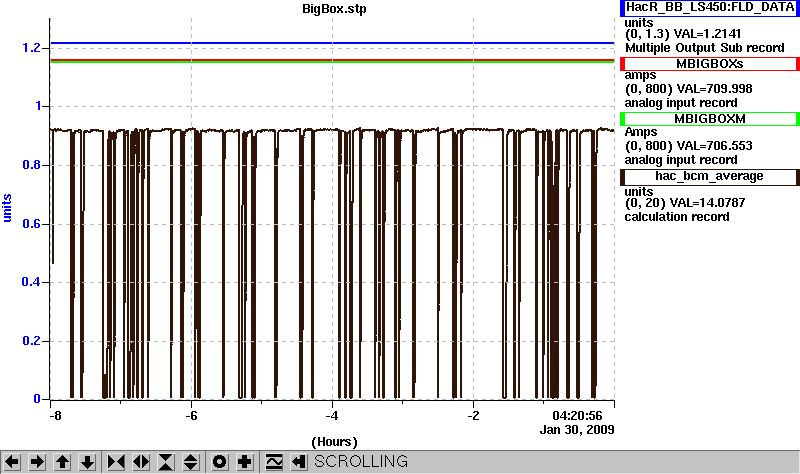Click the 'calculation record' description
Viewport: 800px width, 474px height.
pyautogui.click(x=677, y=217)
